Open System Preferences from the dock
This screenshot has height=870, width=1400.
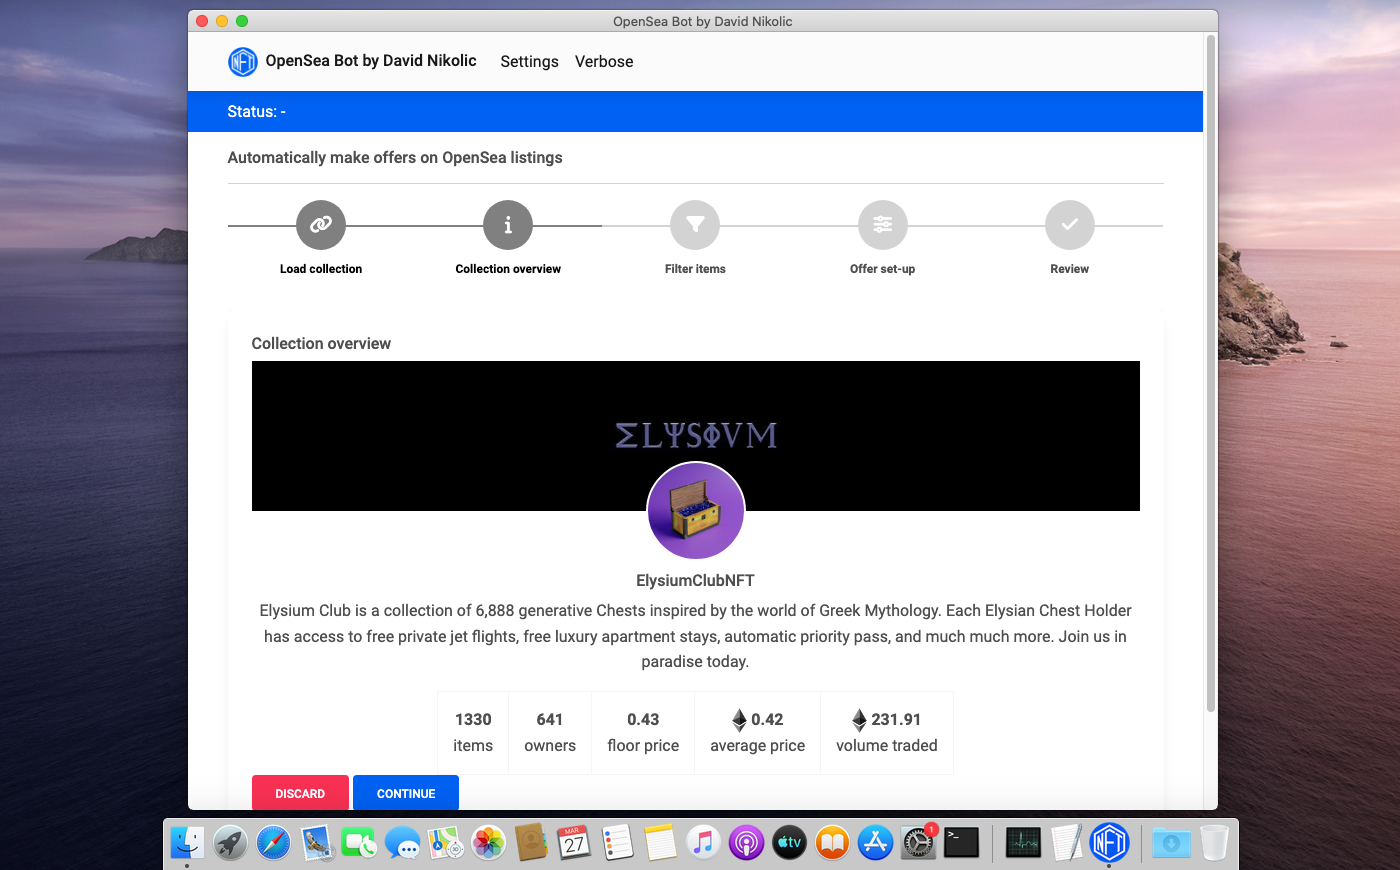tap(918, 843)
